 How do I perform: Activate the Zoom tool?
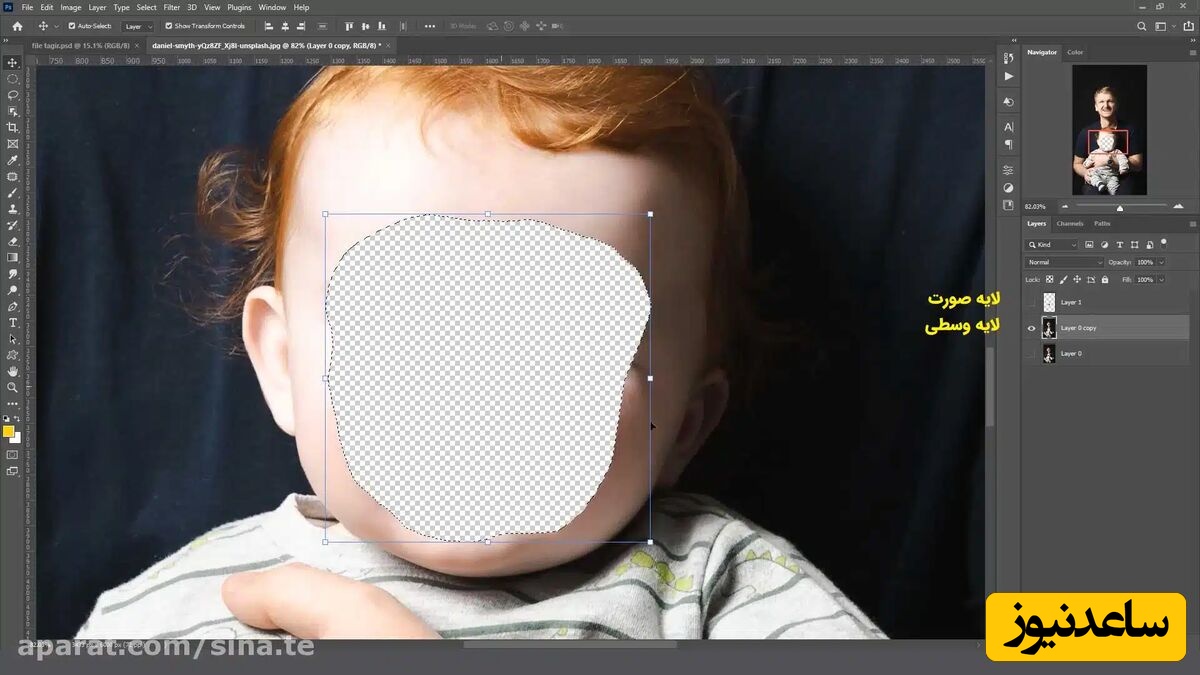pyautogui.click(x=13, y=387)
